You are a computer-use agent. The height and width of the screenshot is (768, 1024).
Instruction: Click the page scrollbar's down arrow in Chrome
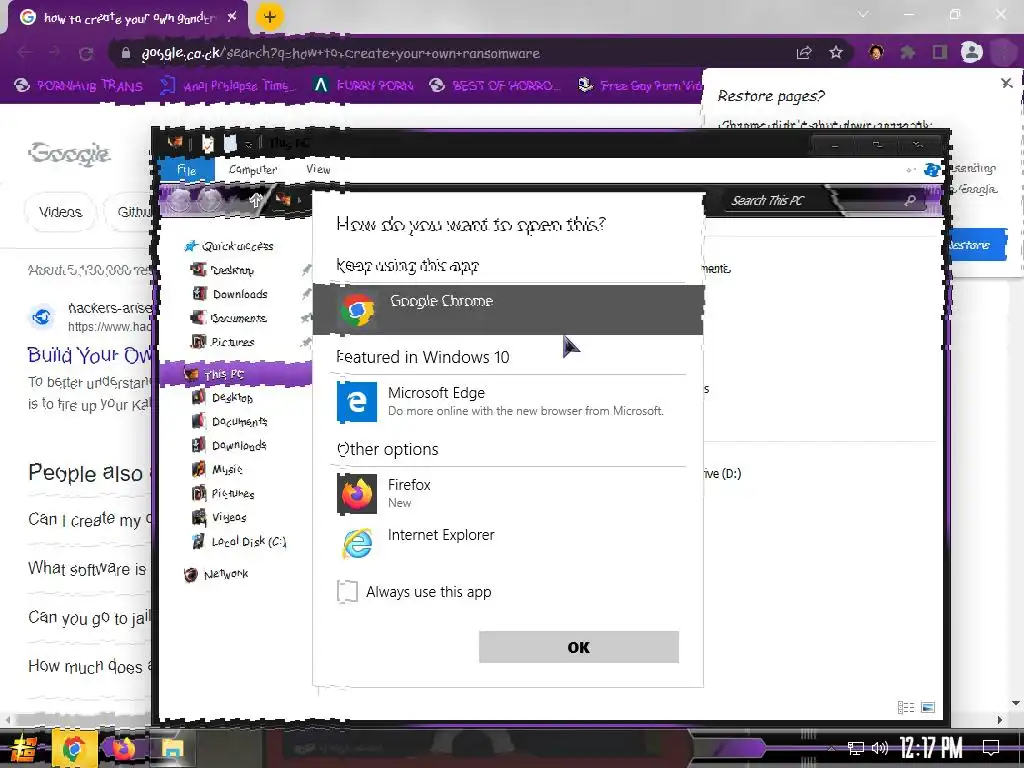(x=1016, y=703)
